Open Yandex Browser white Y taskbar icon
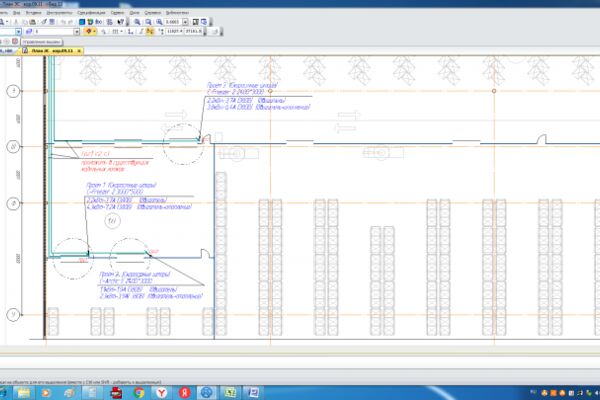The width and height of the screenshot is (600, 400). pos(162,392)
